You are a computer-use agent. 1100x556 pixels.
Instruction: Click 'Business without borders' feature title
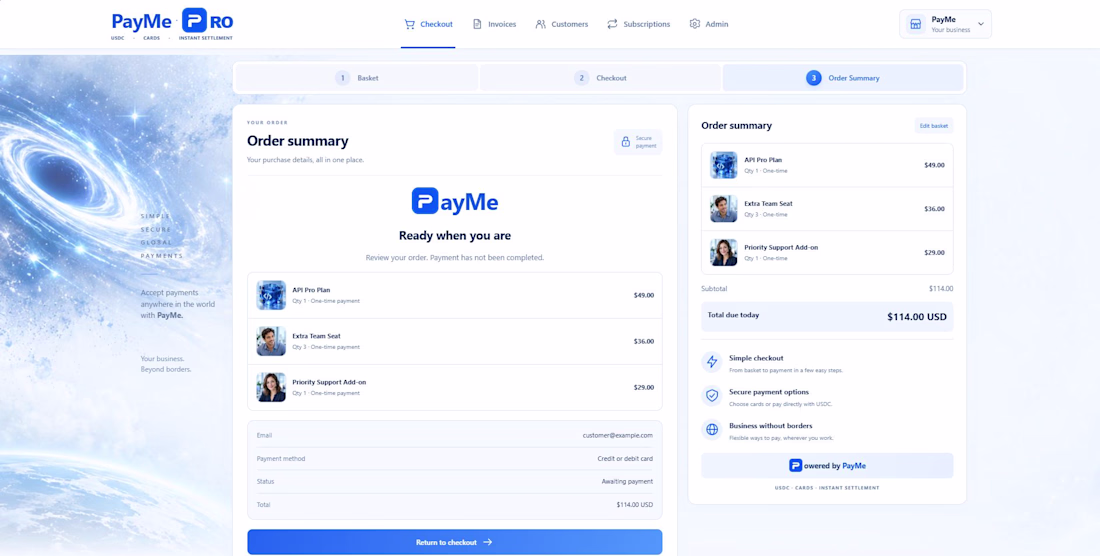tap(770, 426)
